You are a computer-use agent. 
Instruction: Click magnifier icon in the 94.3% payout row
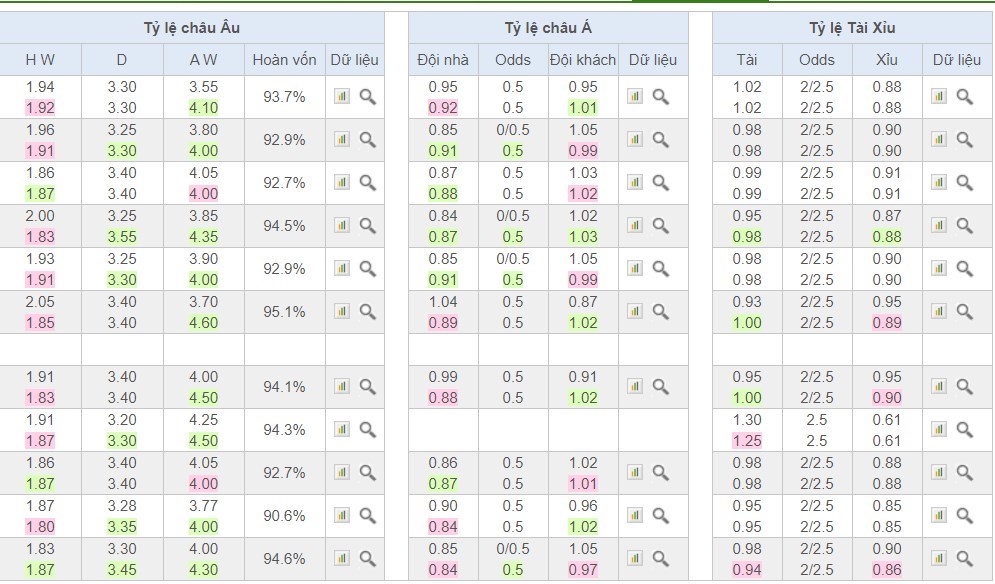[x=368, y=430]
